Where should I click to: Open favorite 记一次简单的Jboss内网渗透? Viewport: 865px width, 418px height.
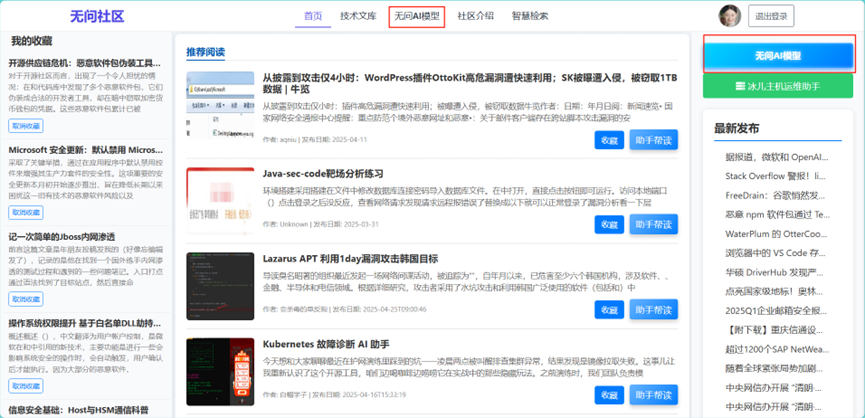coord(62,237)
